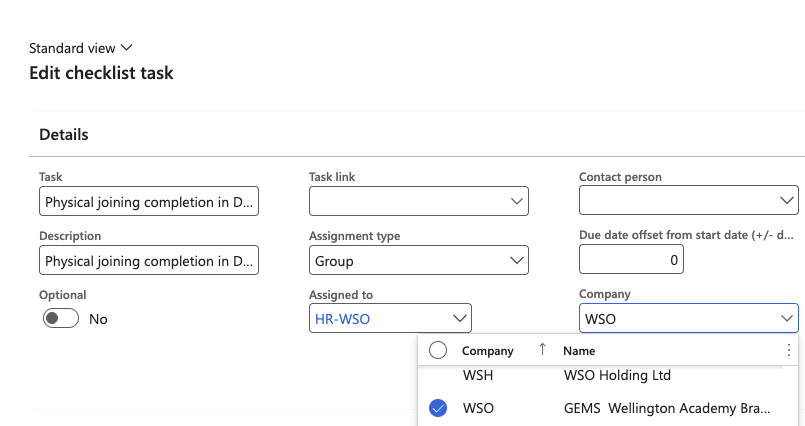Screen dimensions: 805x426
Task: Click the Company field containing WSO
Action: (688, 318)
